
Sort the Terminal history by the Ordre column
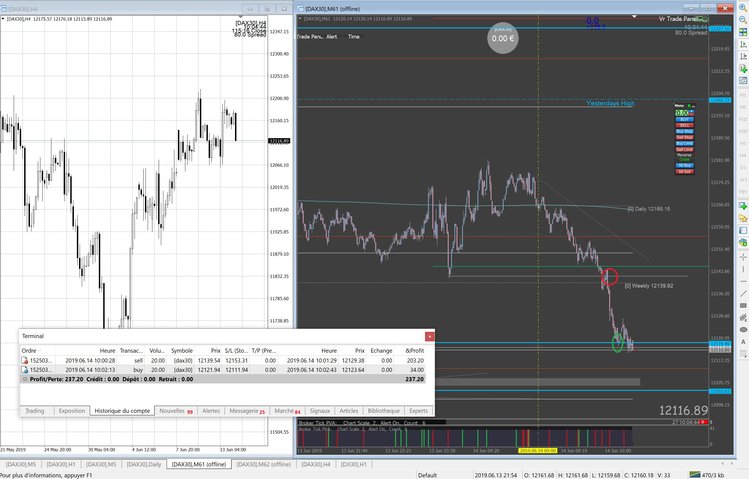pos(30,350)
